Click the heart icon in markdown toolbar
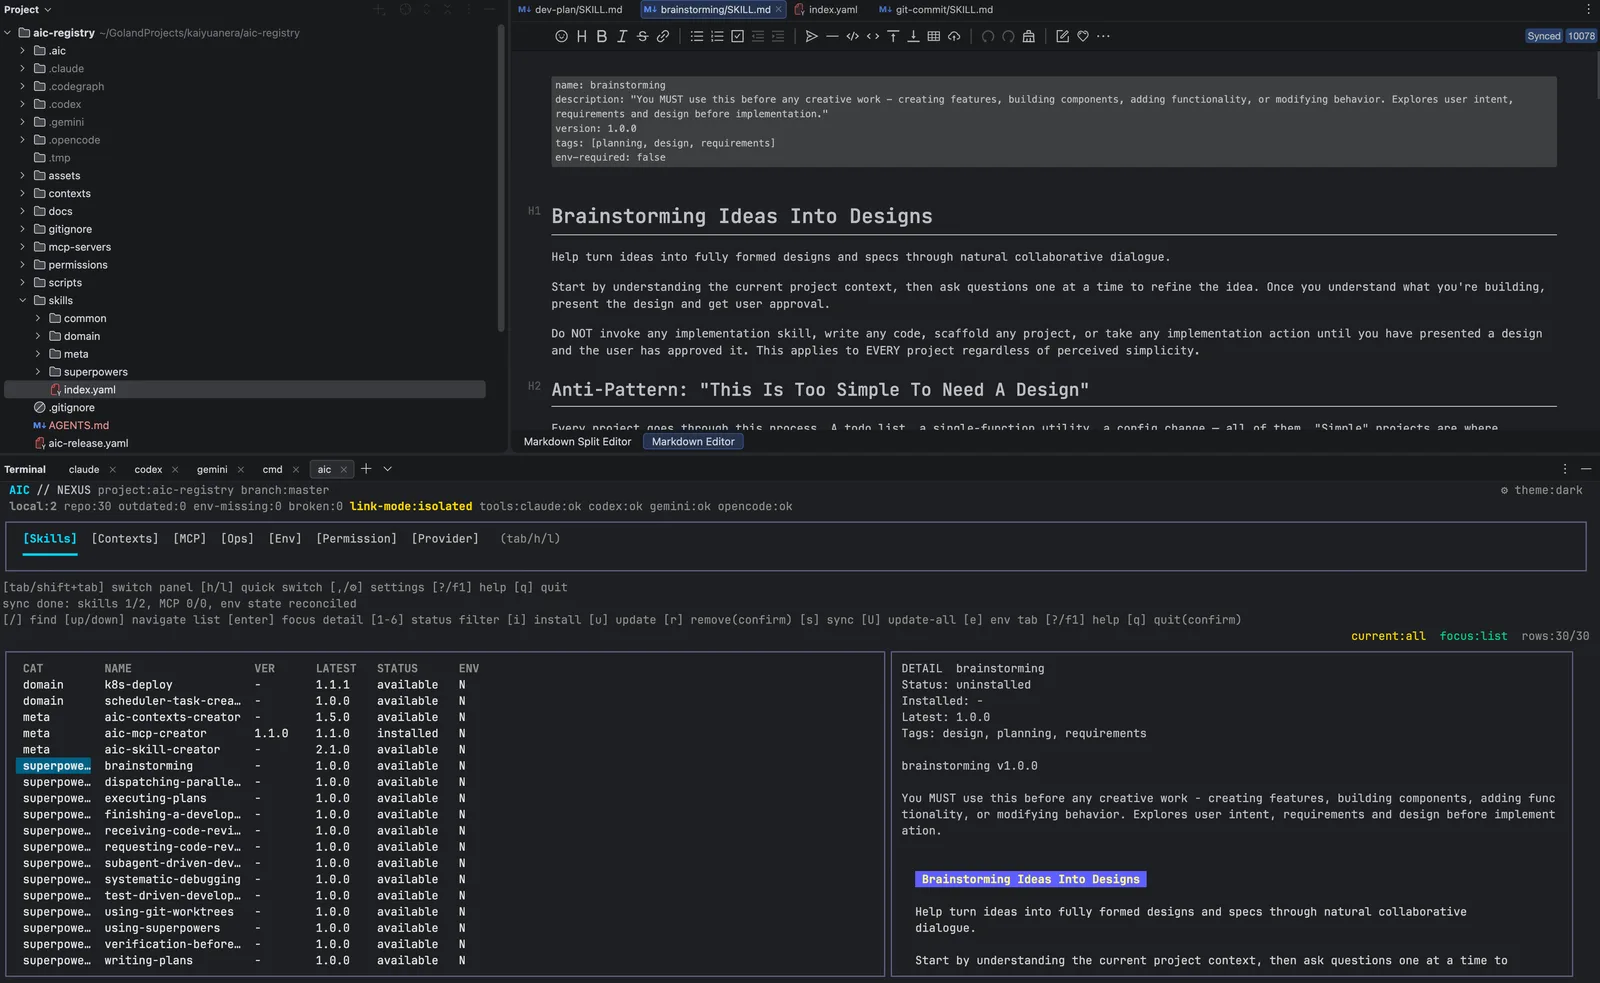1600x983 pixels. click(x=1083, y=36)
